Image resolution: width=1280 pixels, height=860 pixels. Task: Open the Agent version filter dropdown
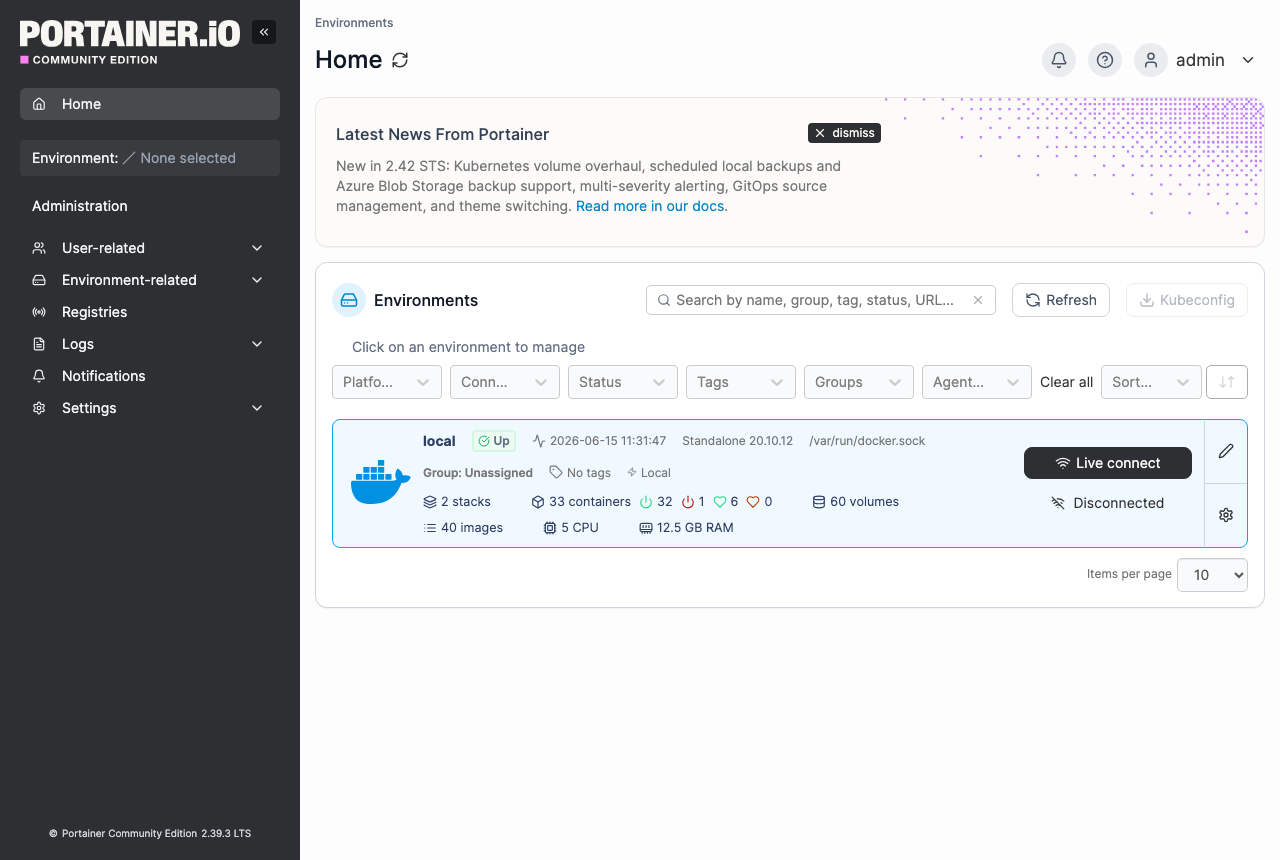click(977, 382)
